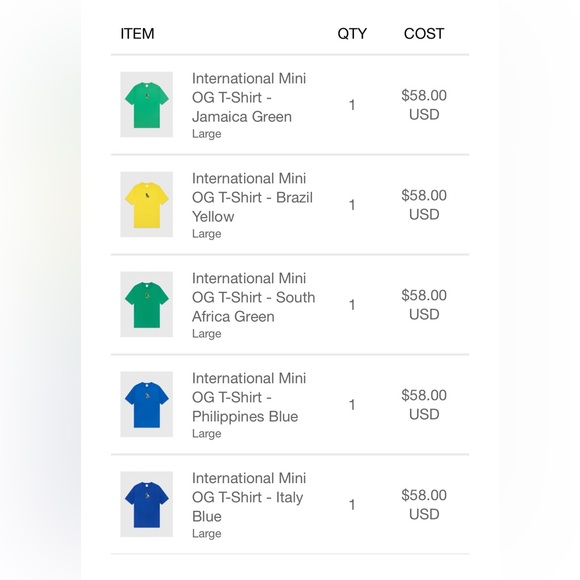Open the South Africa Green t-shirt thumbnail
Viewport: 580px width, 580px height.
146,304
